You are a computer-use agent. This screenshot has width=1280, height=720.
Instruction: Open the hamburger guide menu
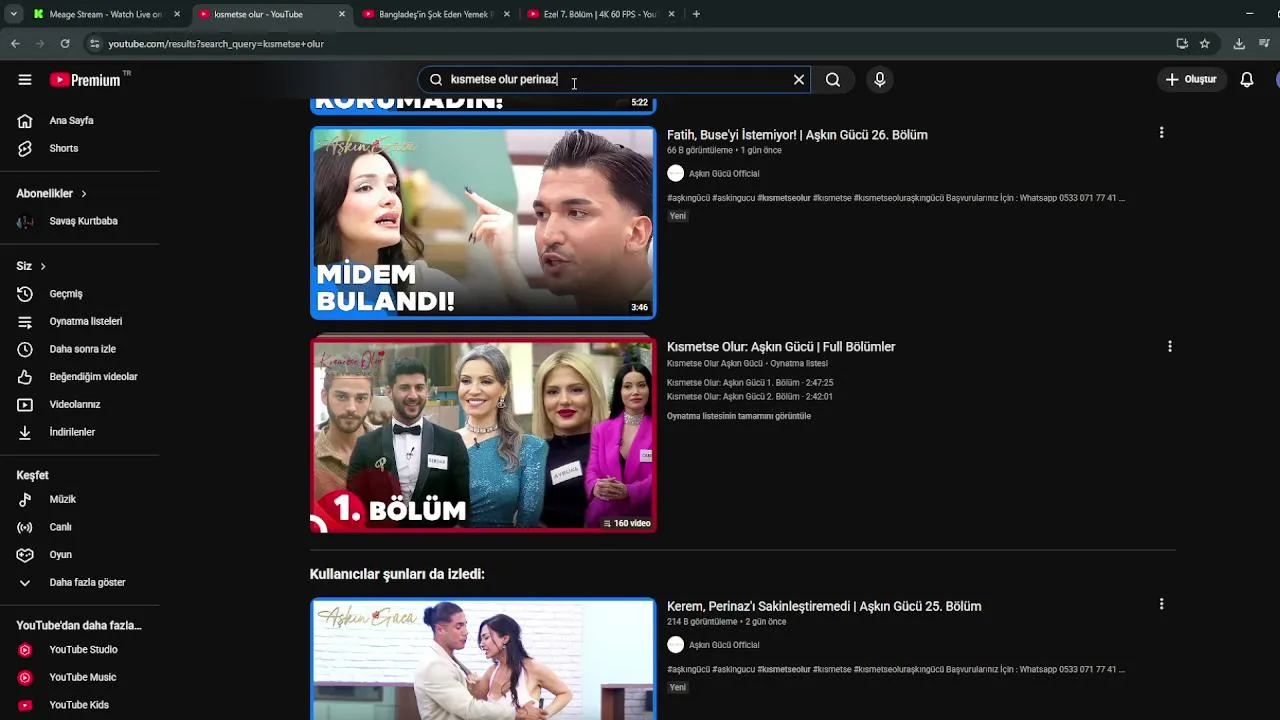pos(25,80)
